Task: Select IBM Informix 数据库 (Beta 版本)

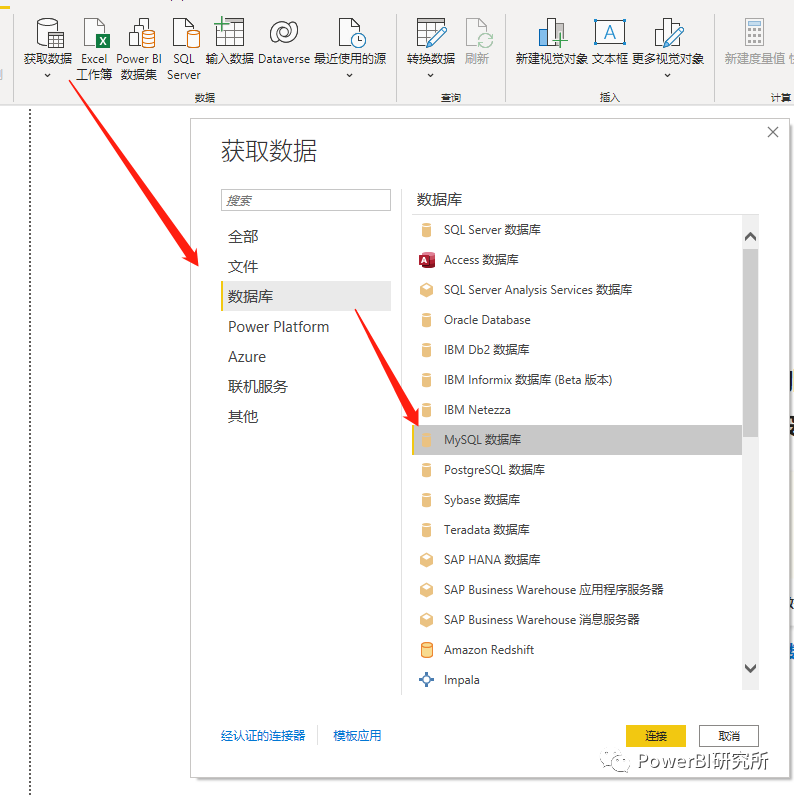Action: pyautogui.click(x=528, y=380)
